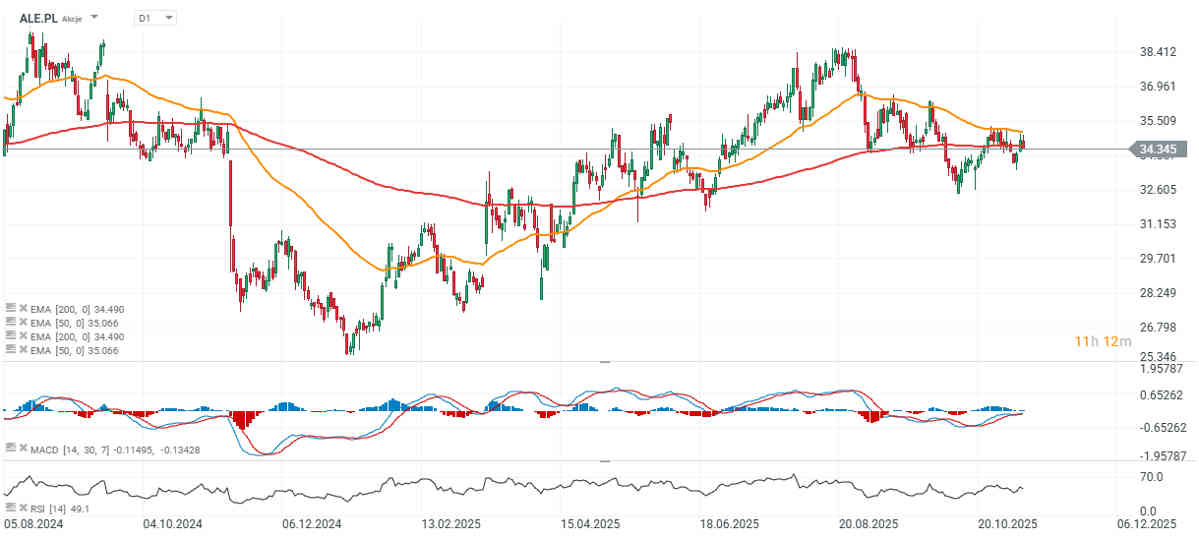Grab the resize handle above the RSI panel
The image size is (1199, 541).
point(603,461)
